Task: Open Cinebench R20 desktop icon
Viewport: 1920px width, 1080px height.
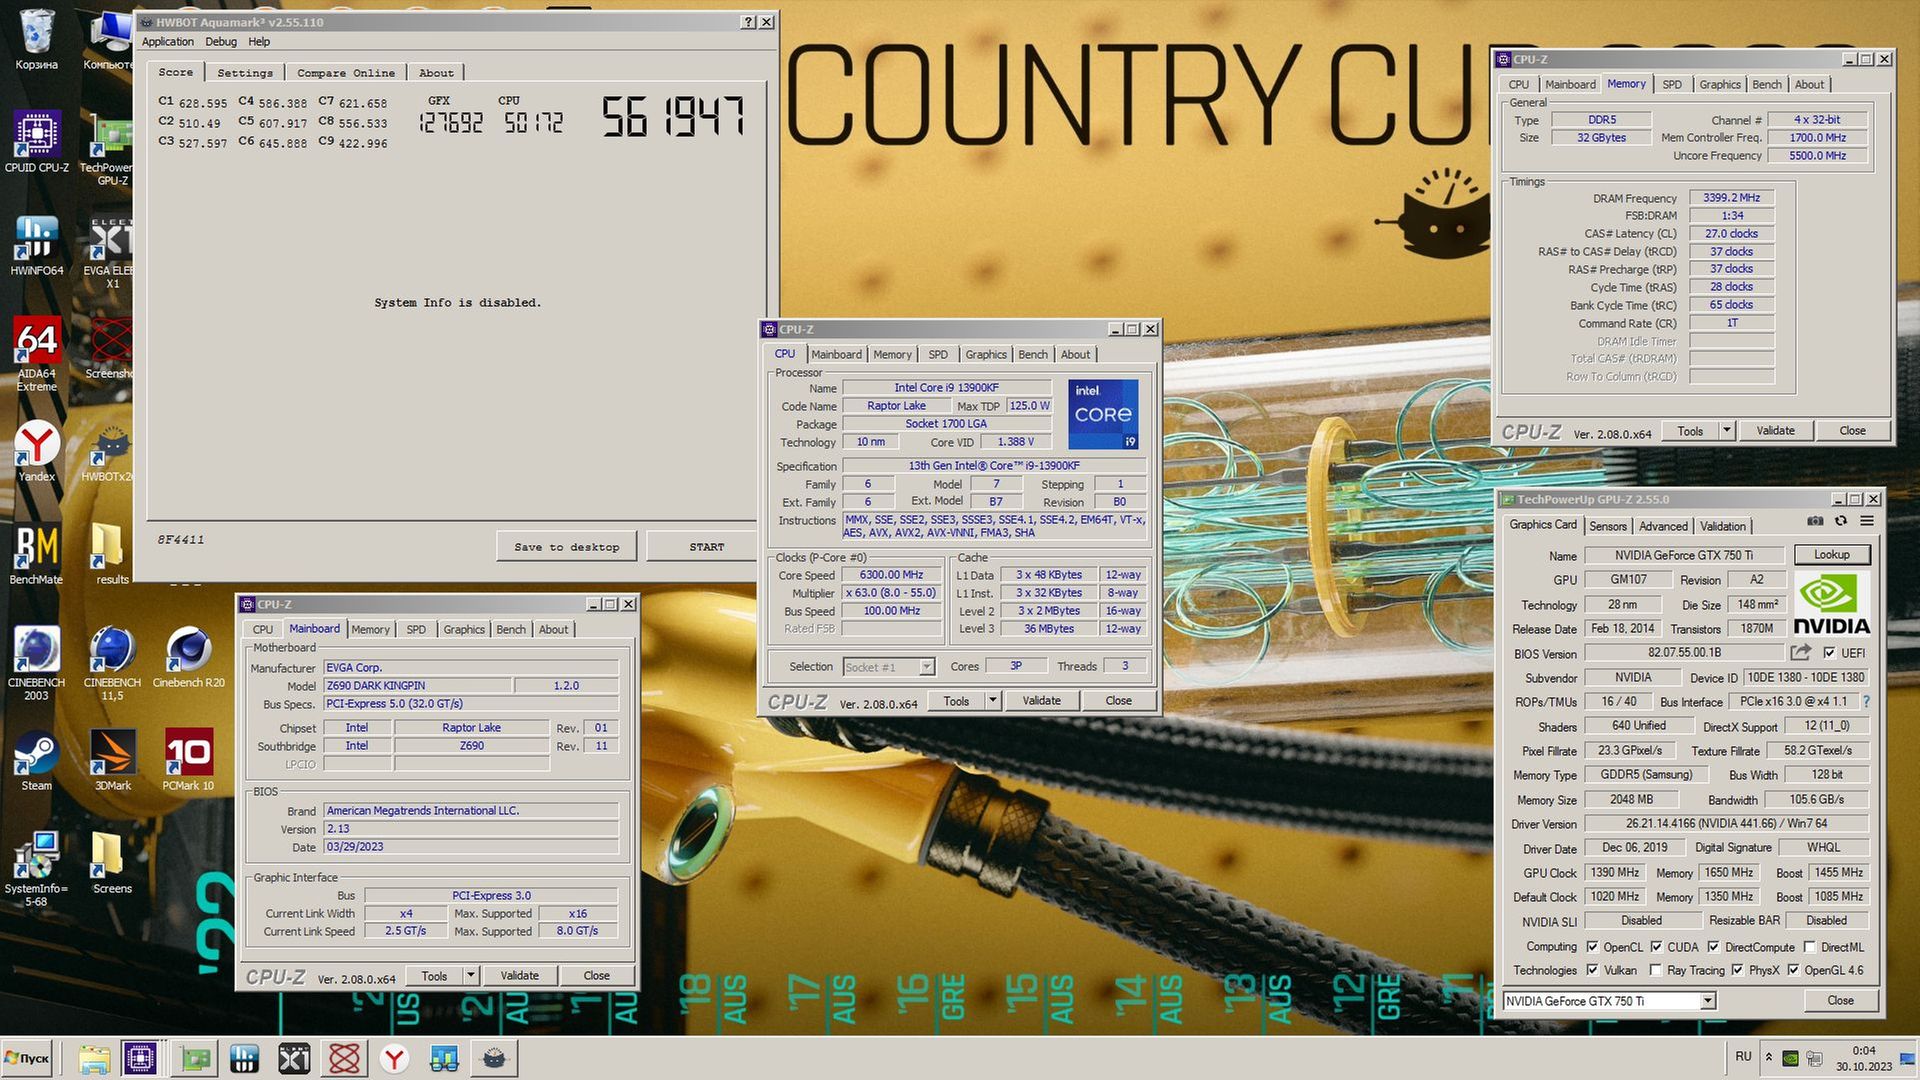Action: coord(188,657)
